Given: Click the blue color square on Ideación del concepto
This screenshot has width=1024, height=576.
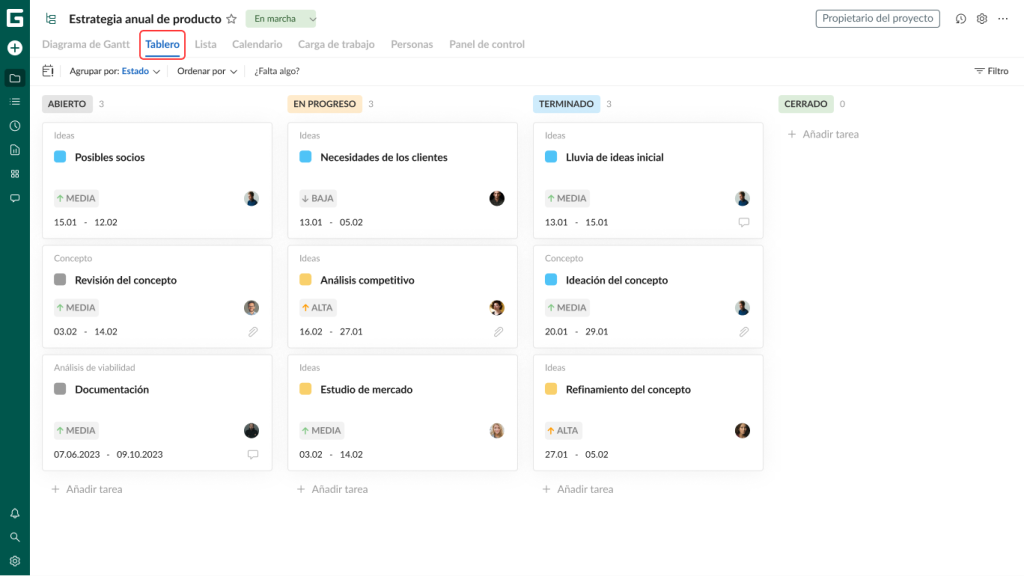Looking at the screenshot, I should click(x=551, y=280).
